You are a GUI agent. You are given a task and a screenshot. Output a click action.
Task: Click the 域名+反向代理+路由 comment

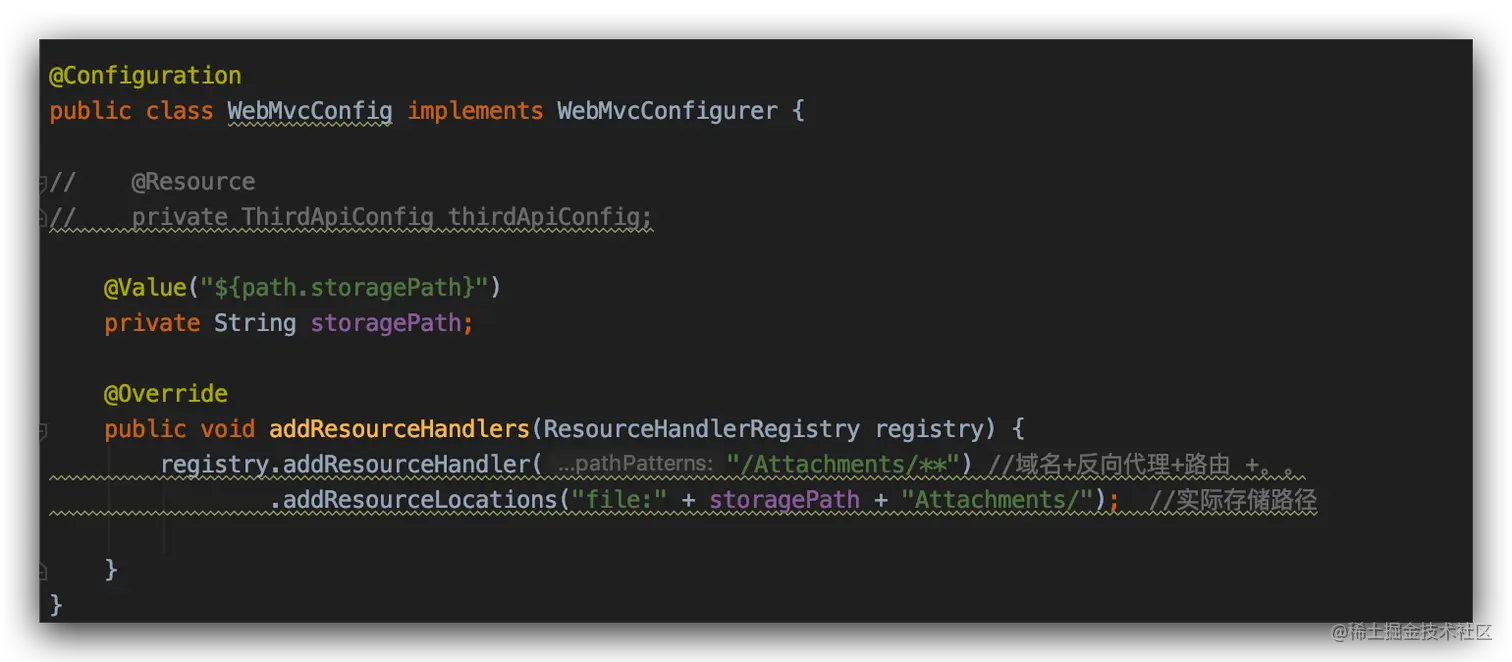click(x=1145, y=465)
